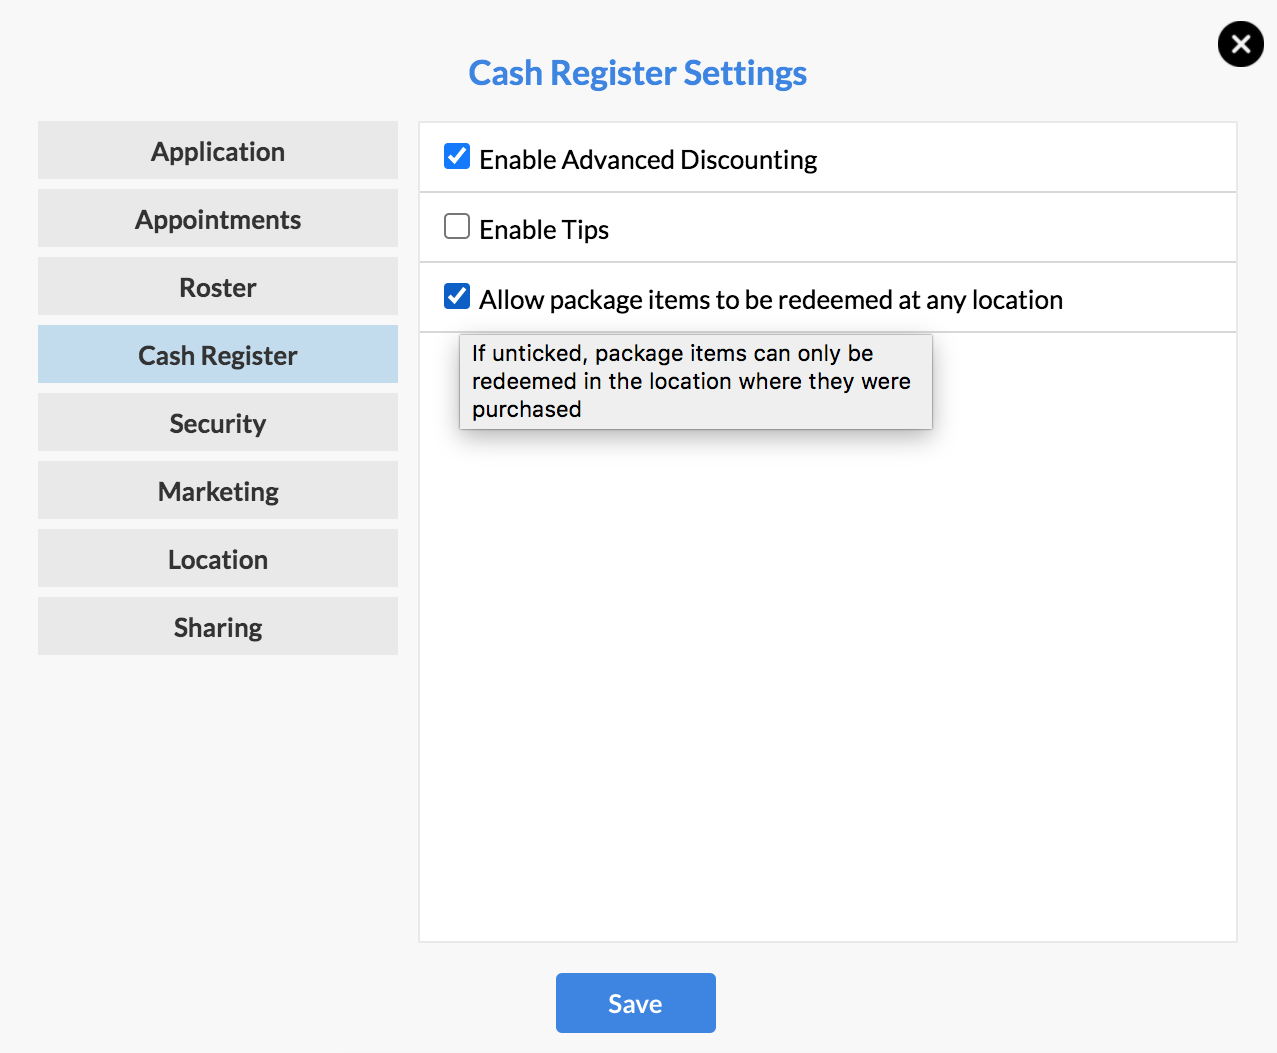Uncheck Enable Advanced Discounting checkbox

click(x=457, y=156)
